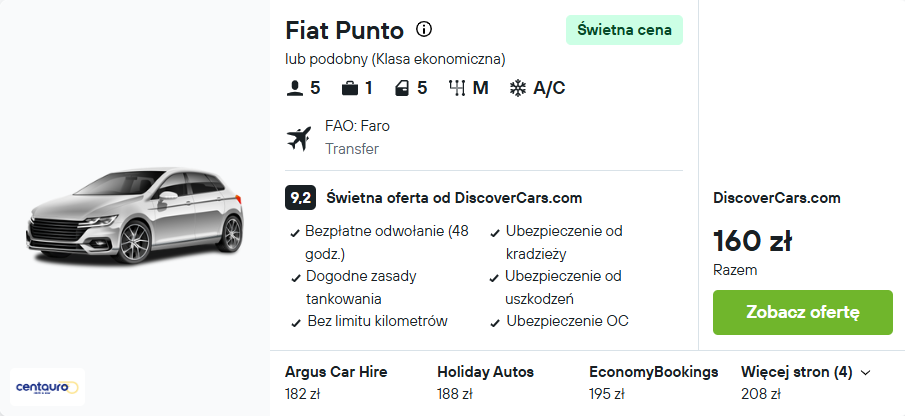This screenshot has width=905, height=416.
Task: Click the checkmark beside Dogodne zasady tankowania
Action: pyautogui.click(x=296, y=279)
